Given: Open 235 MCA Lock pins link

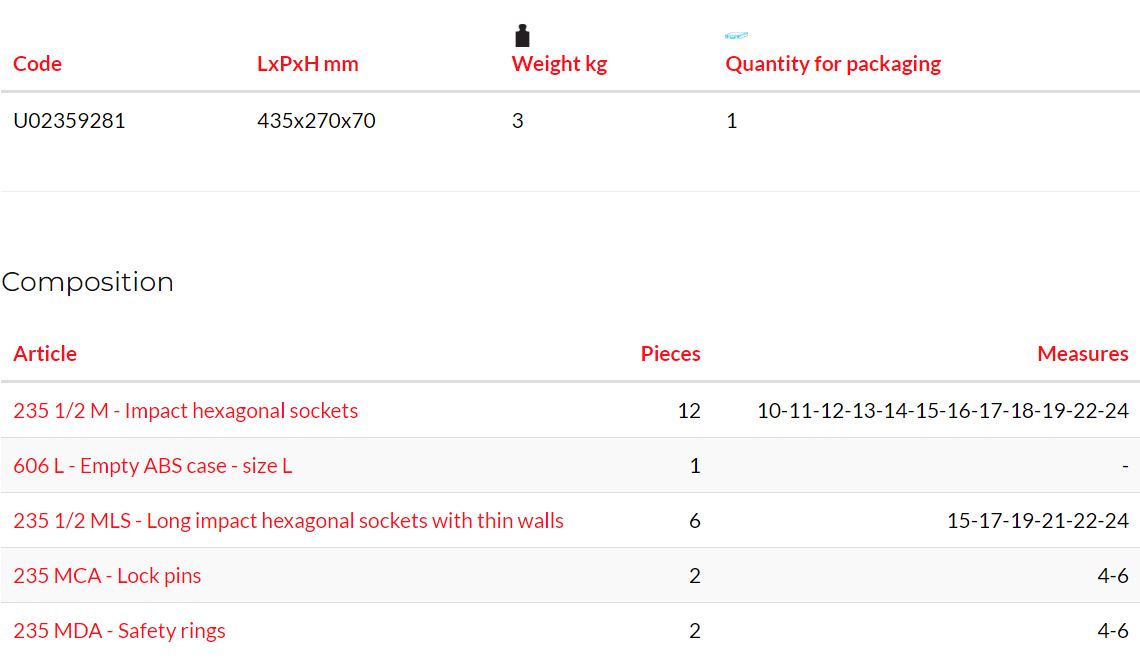Looking at the screenshot, I should [x=107, y=575].
